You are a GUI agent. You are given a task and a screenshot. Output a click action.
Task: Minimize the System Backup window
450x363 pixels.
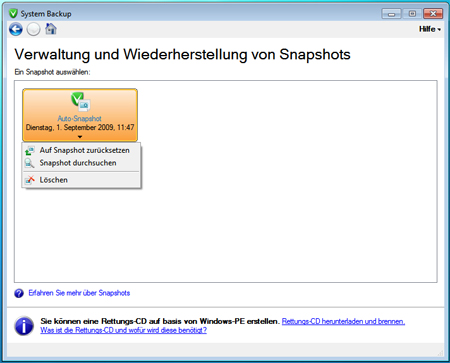(x=391, y=14)
